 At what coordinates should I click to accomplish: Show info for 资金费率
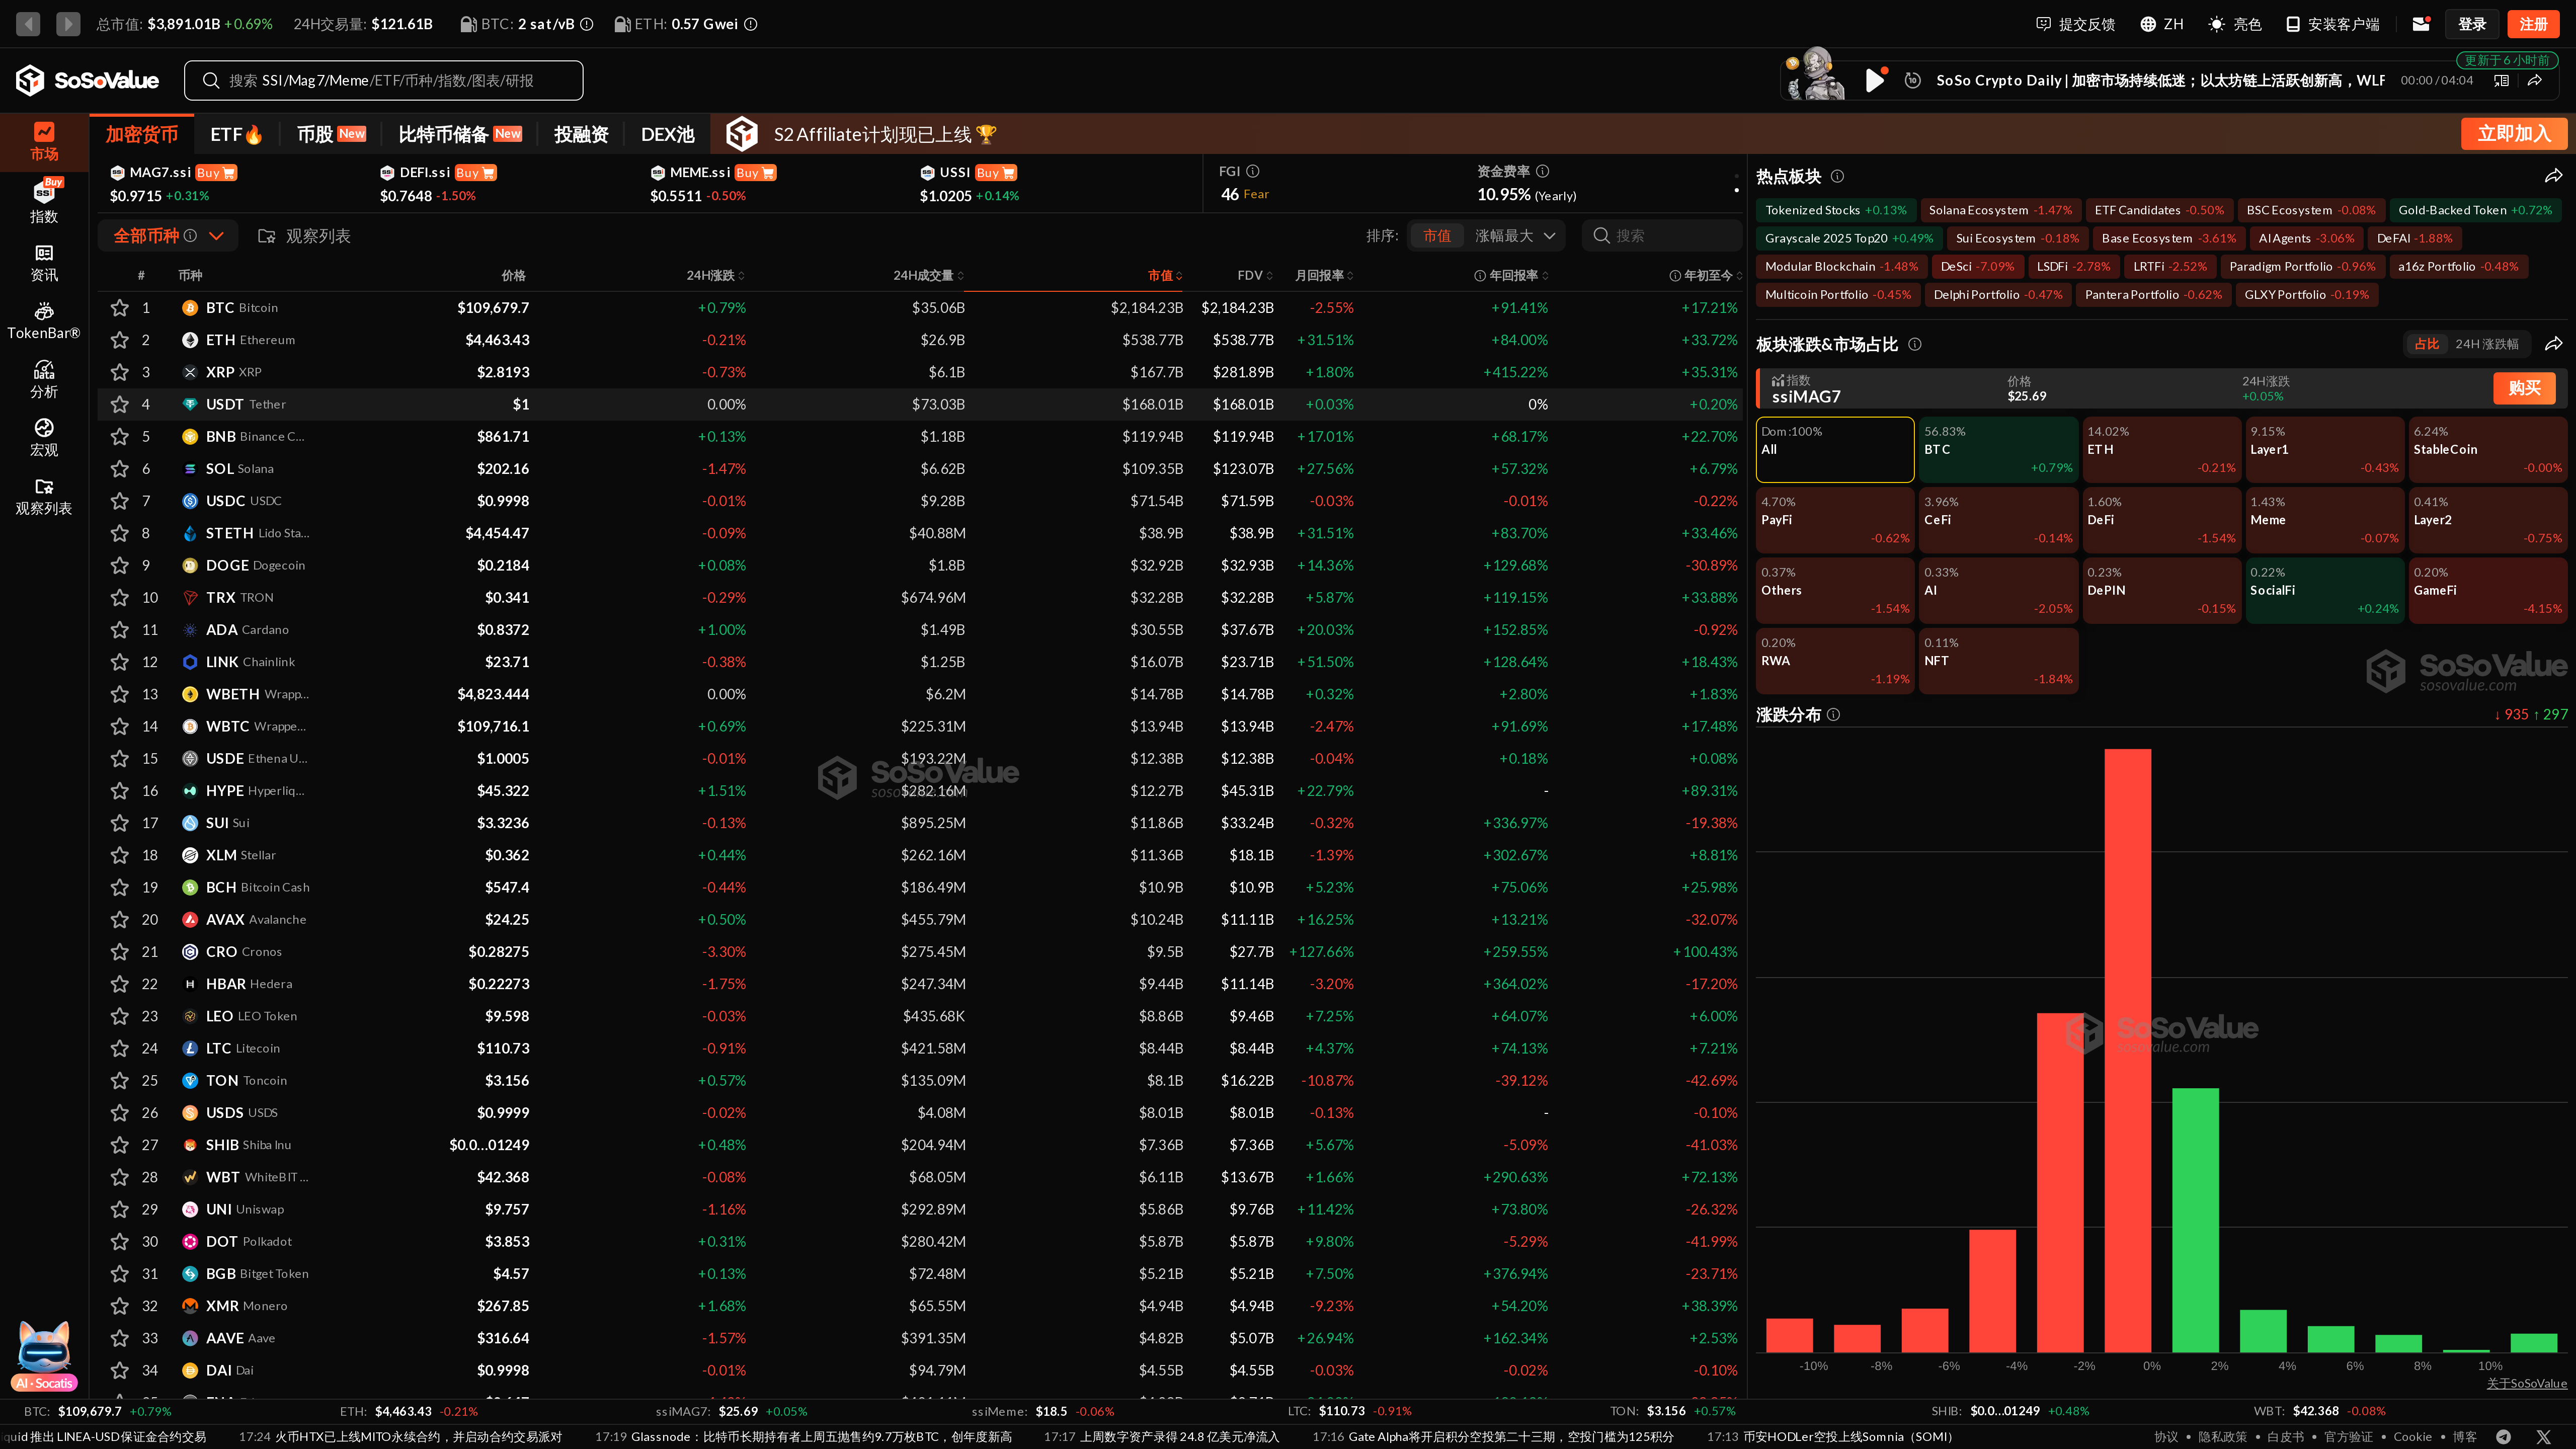tap(1543, 171)
